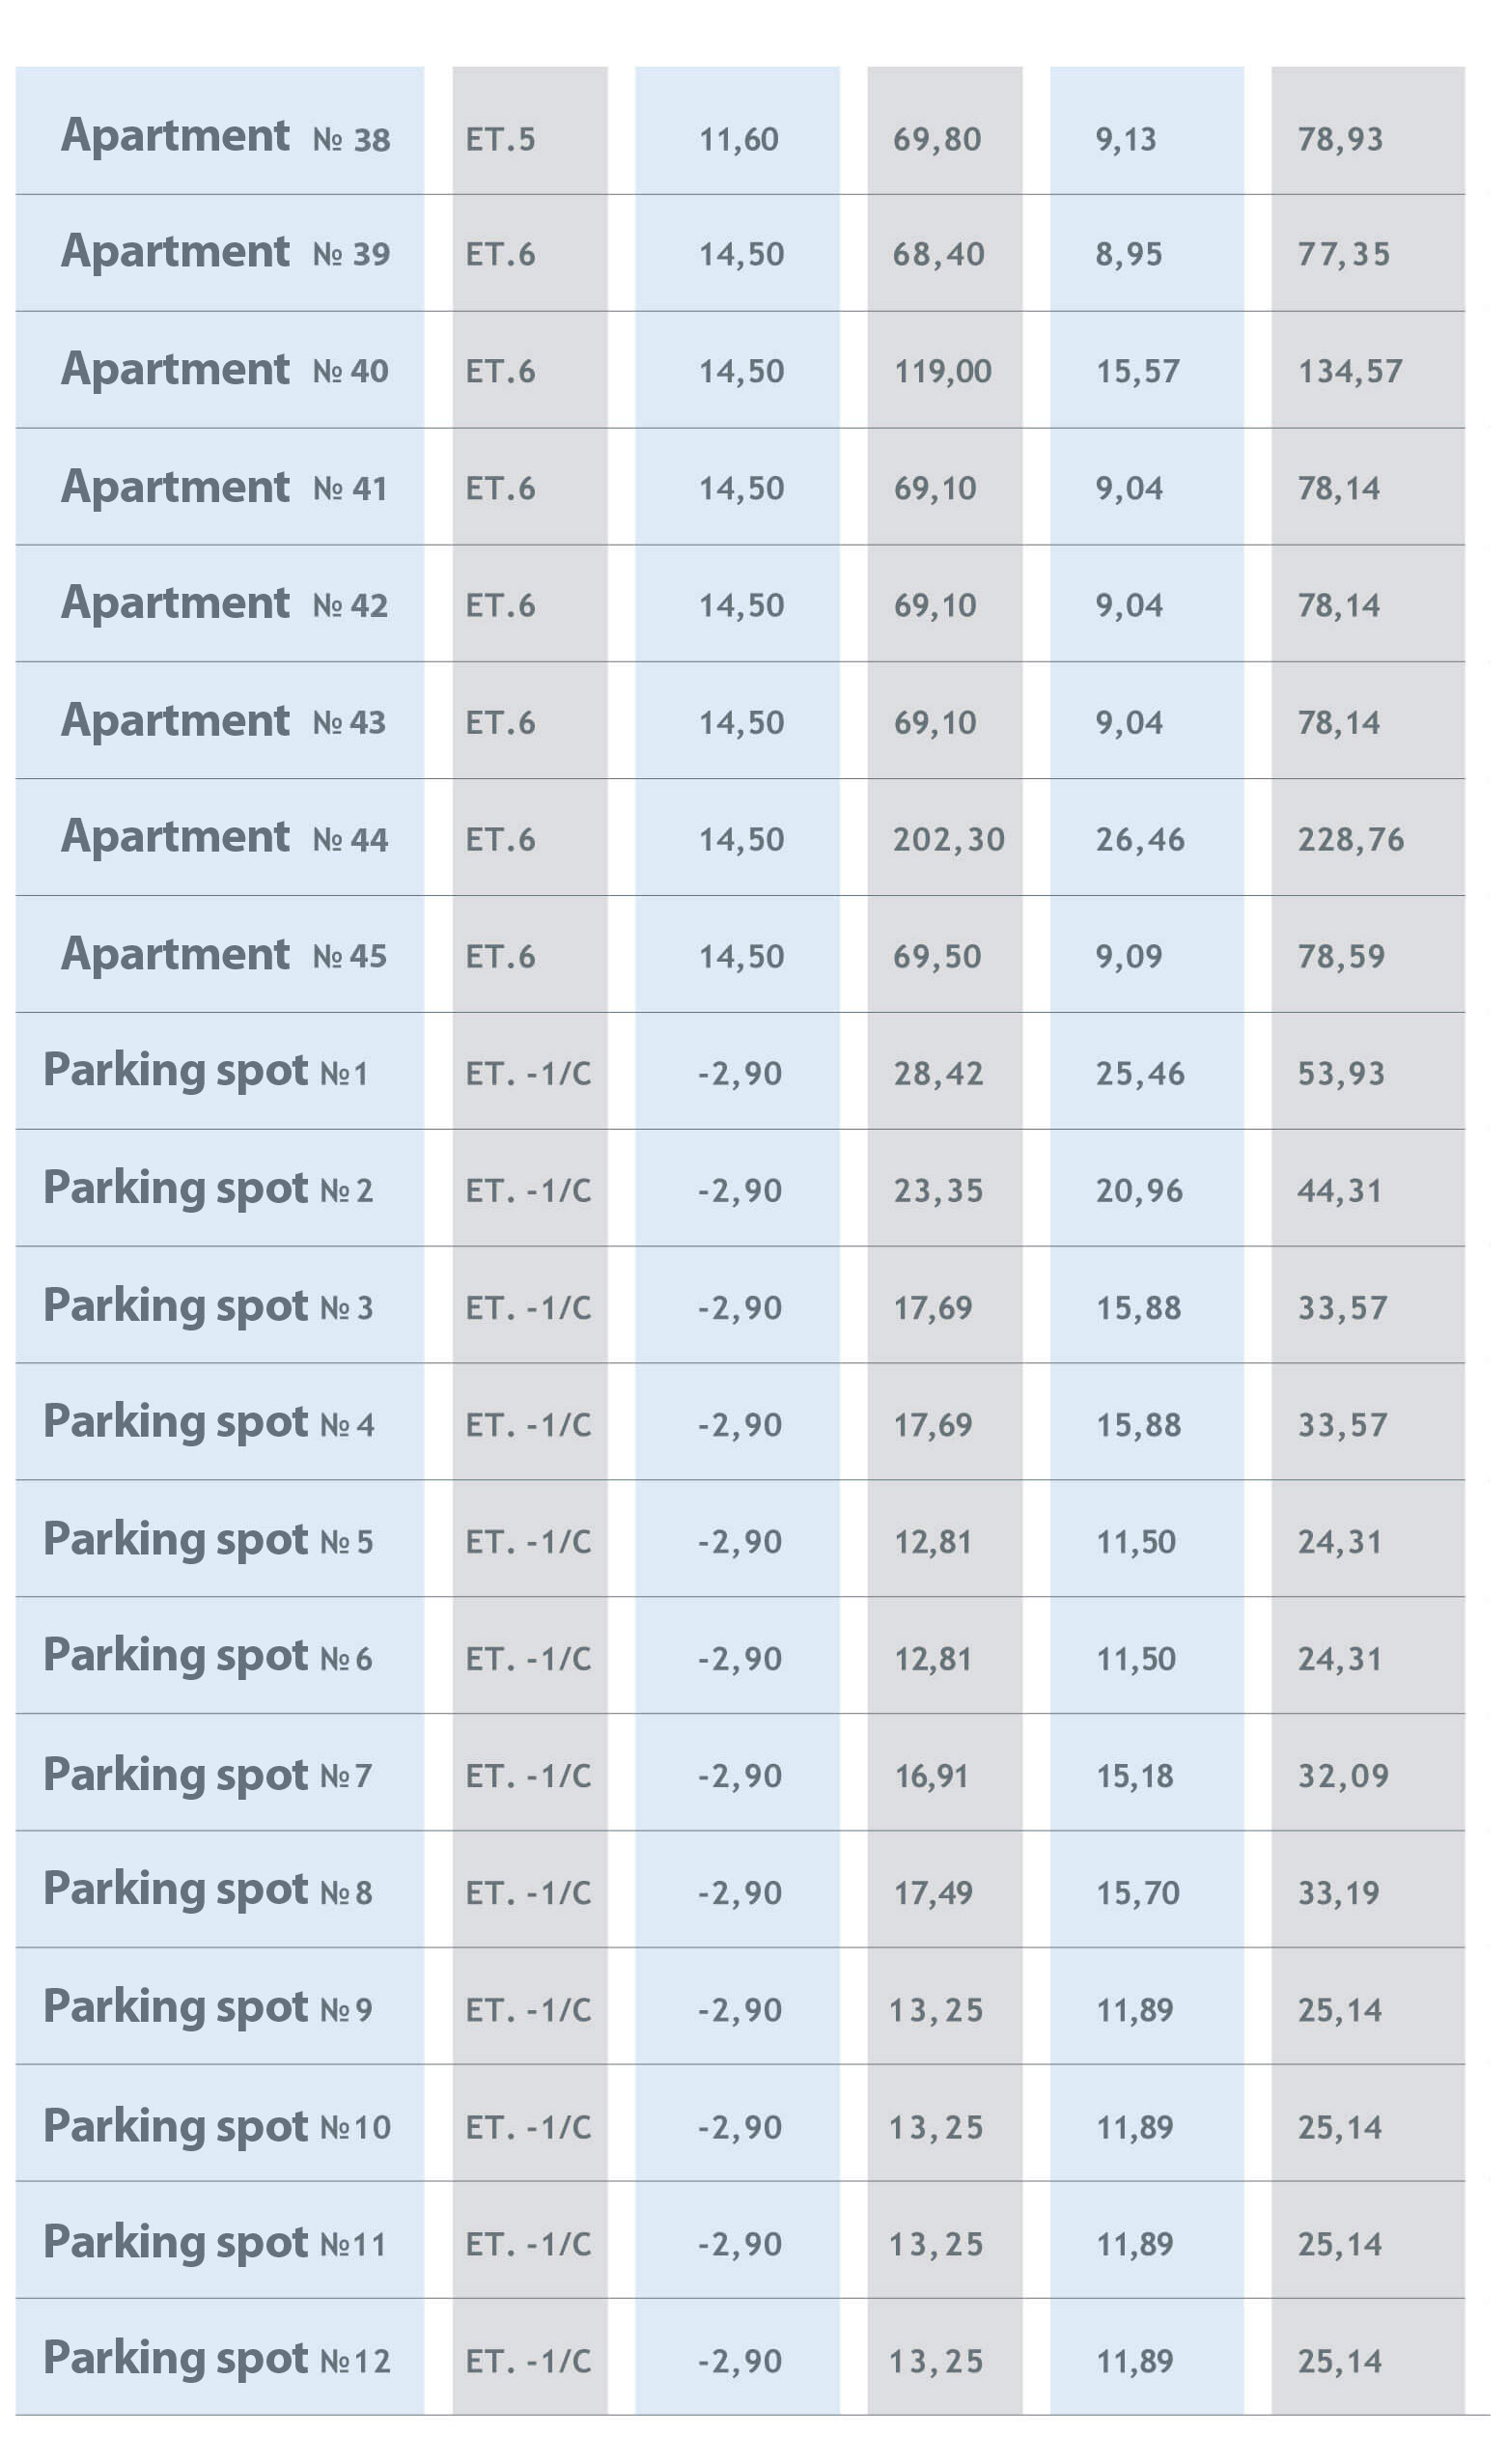This screenshot has width=1507, height=2464.
Task: Click the 15,57 value in Apartment 40 row
Action: click(x=1137, y=372)
